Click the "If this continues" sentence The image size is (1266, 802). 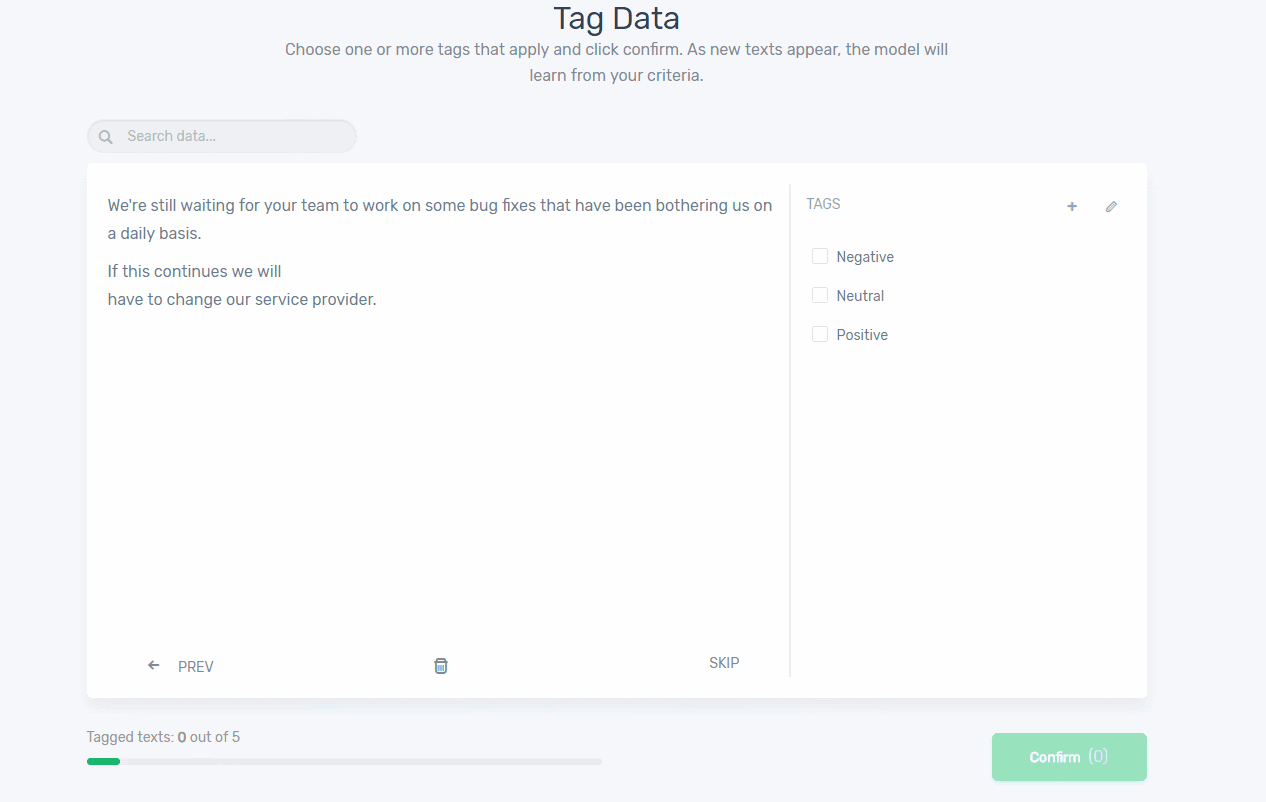(x=242, y=285)
